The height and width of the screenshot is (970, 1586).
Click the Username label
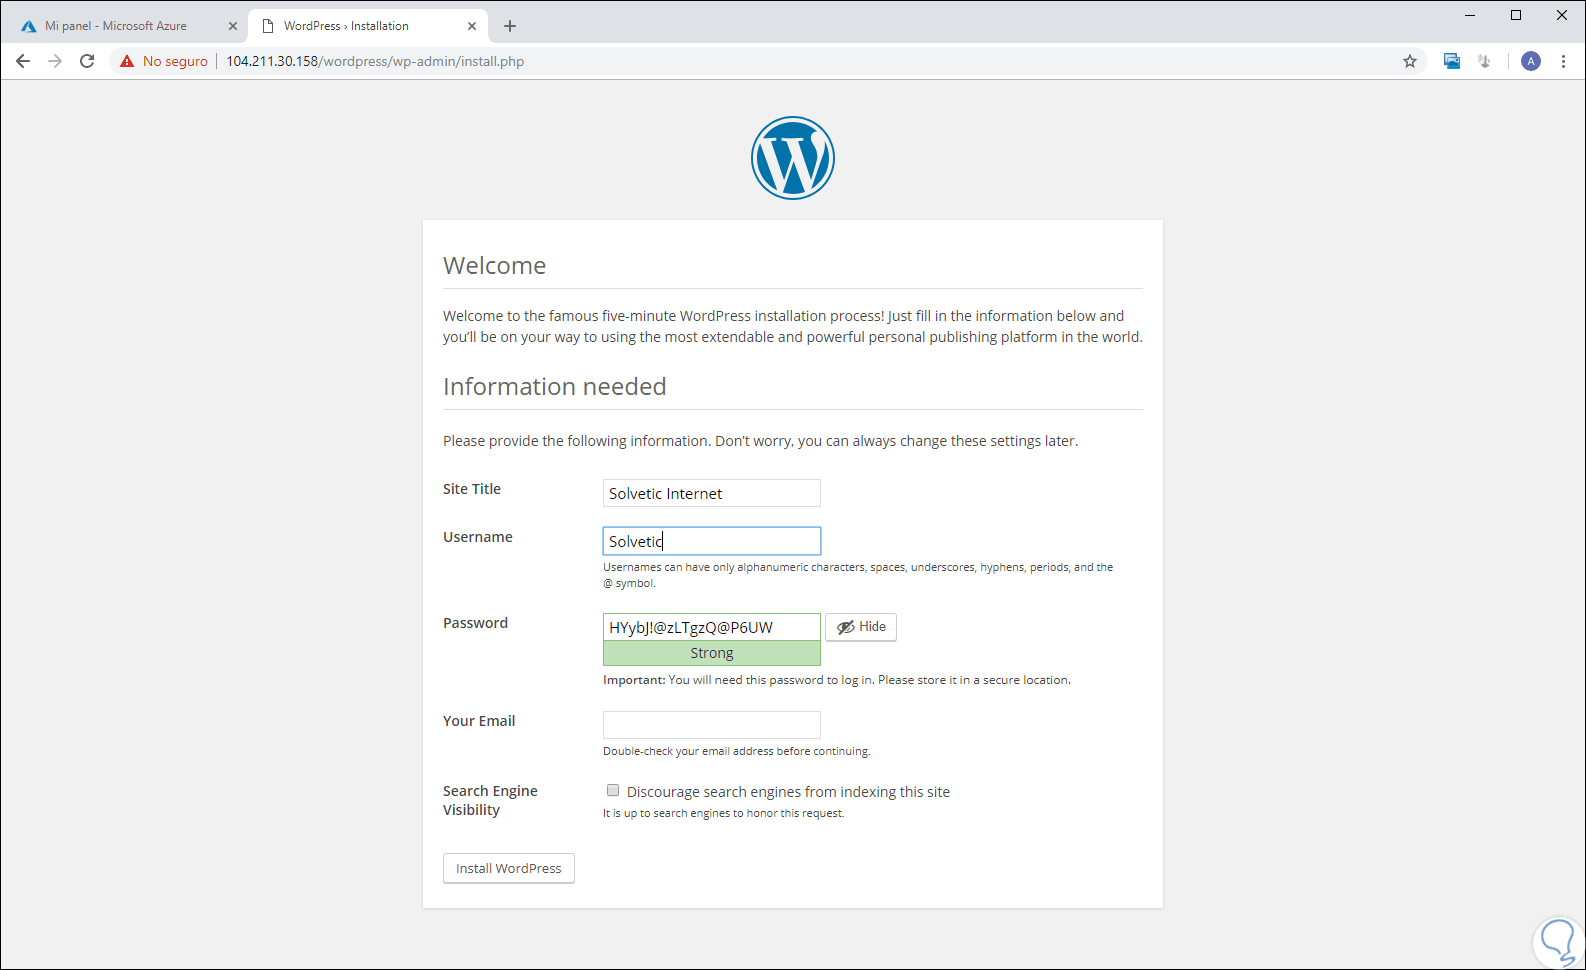coord(478,537)
